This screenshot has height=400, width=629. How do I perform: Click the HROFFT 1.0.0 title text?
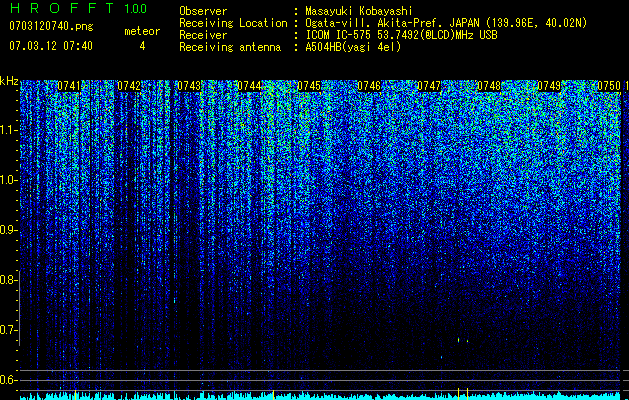[79, 8]
